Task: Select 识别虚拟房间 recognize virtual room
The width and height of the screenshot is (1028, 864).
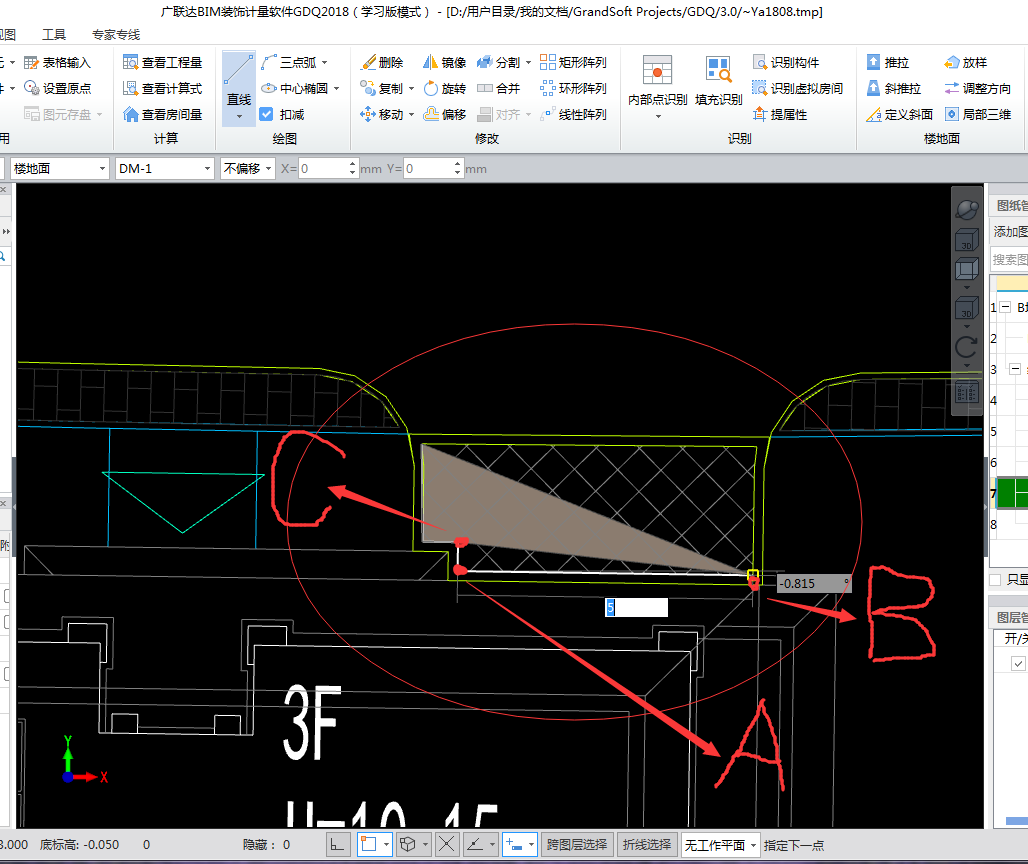Action: [x=797, y=88]
